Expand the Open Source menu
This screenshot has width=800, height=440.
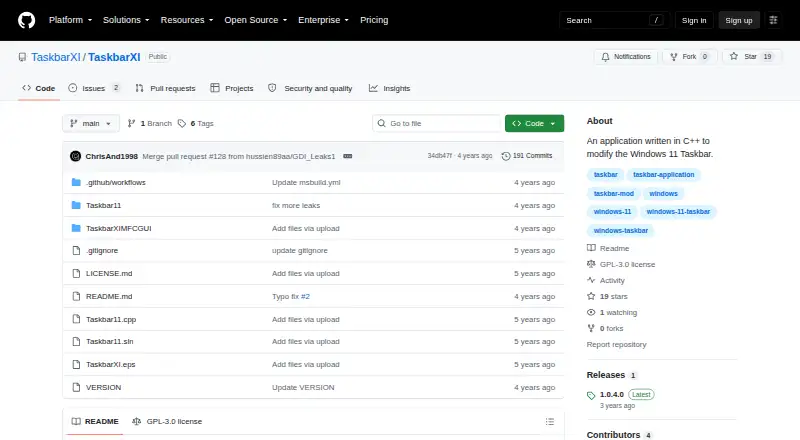(x=256, y=20)
